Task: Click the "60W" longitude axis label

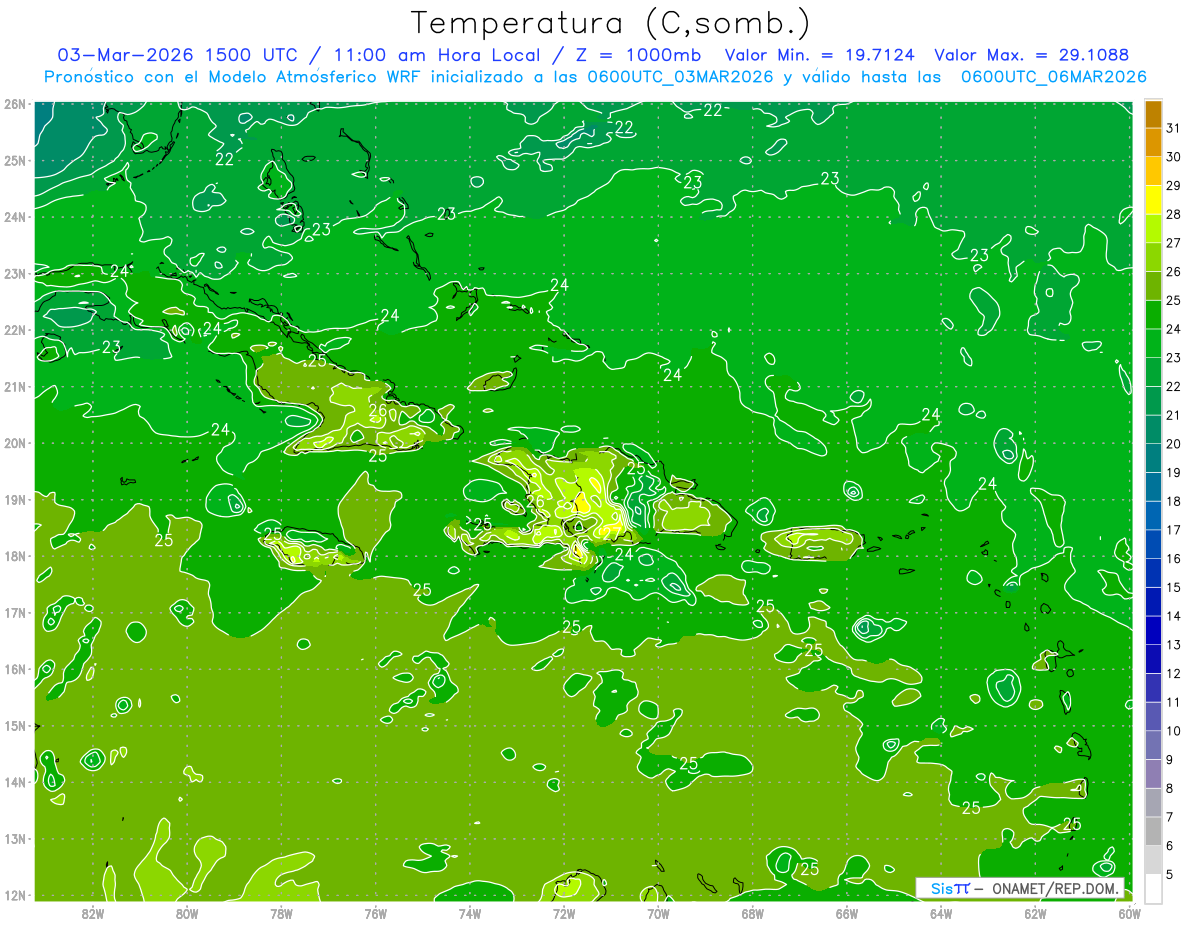Action: click(x=1130, y=913)
